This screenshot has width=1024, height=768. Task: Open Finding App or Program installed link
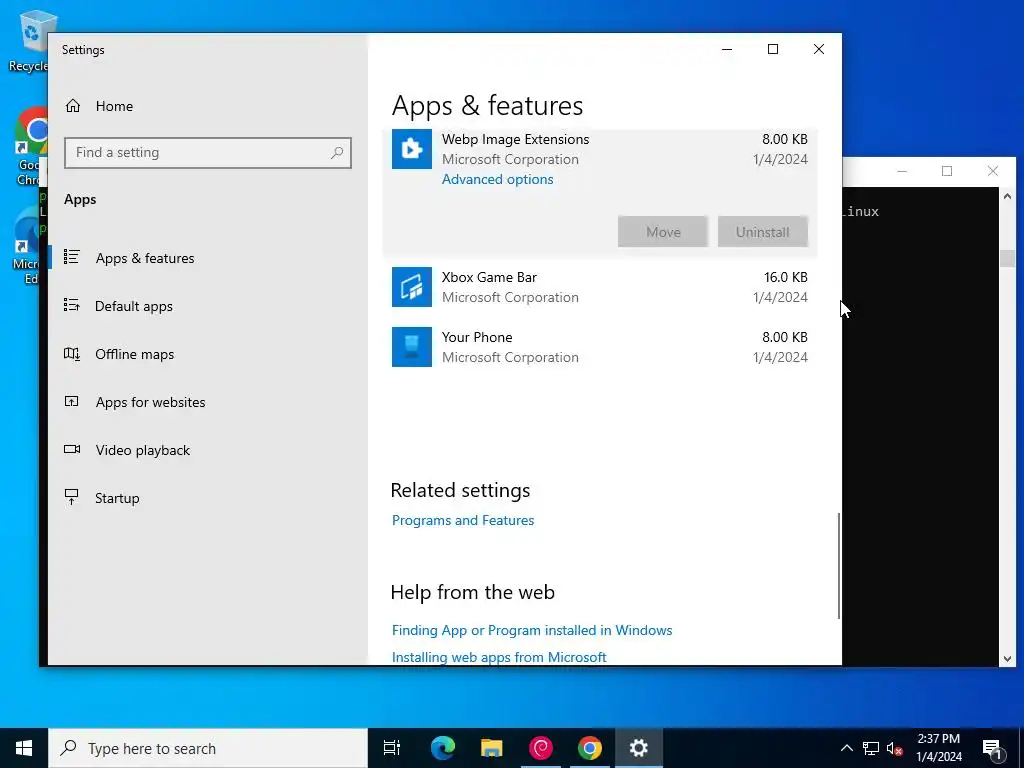pyautogui.click(x=532, y=630)
